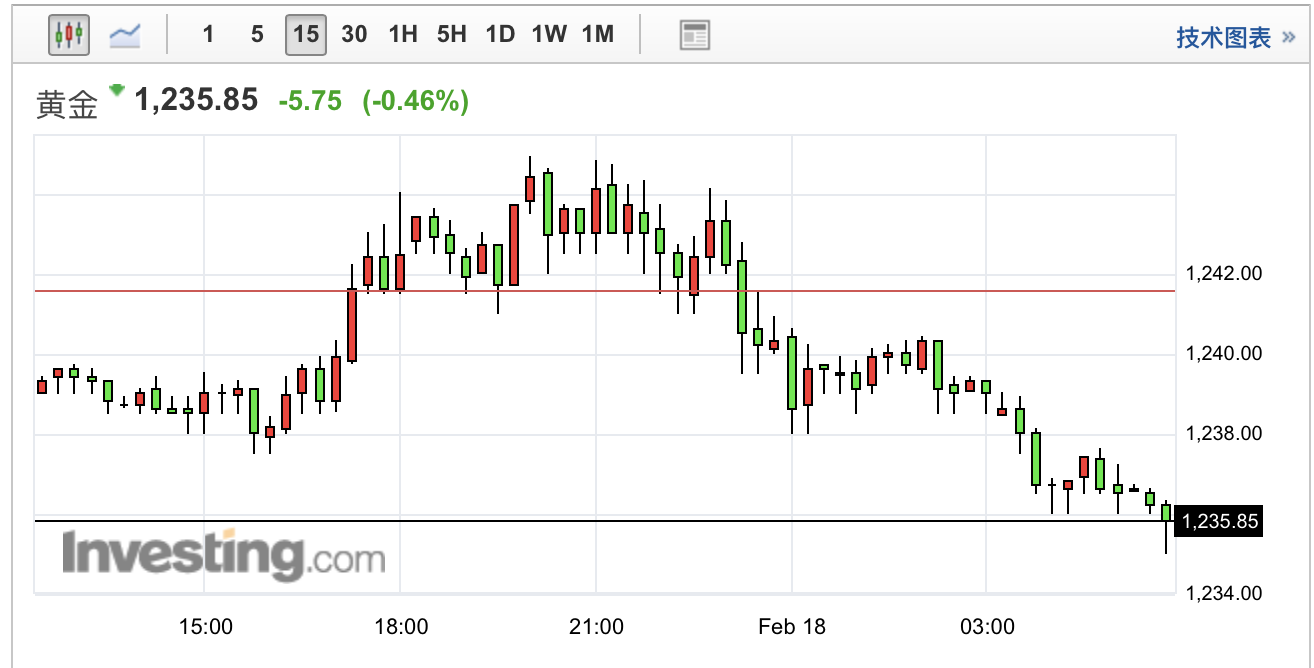Set chart interval to 1W
This screenshot has height=668, width=1314.
click(x=549, y=35)
